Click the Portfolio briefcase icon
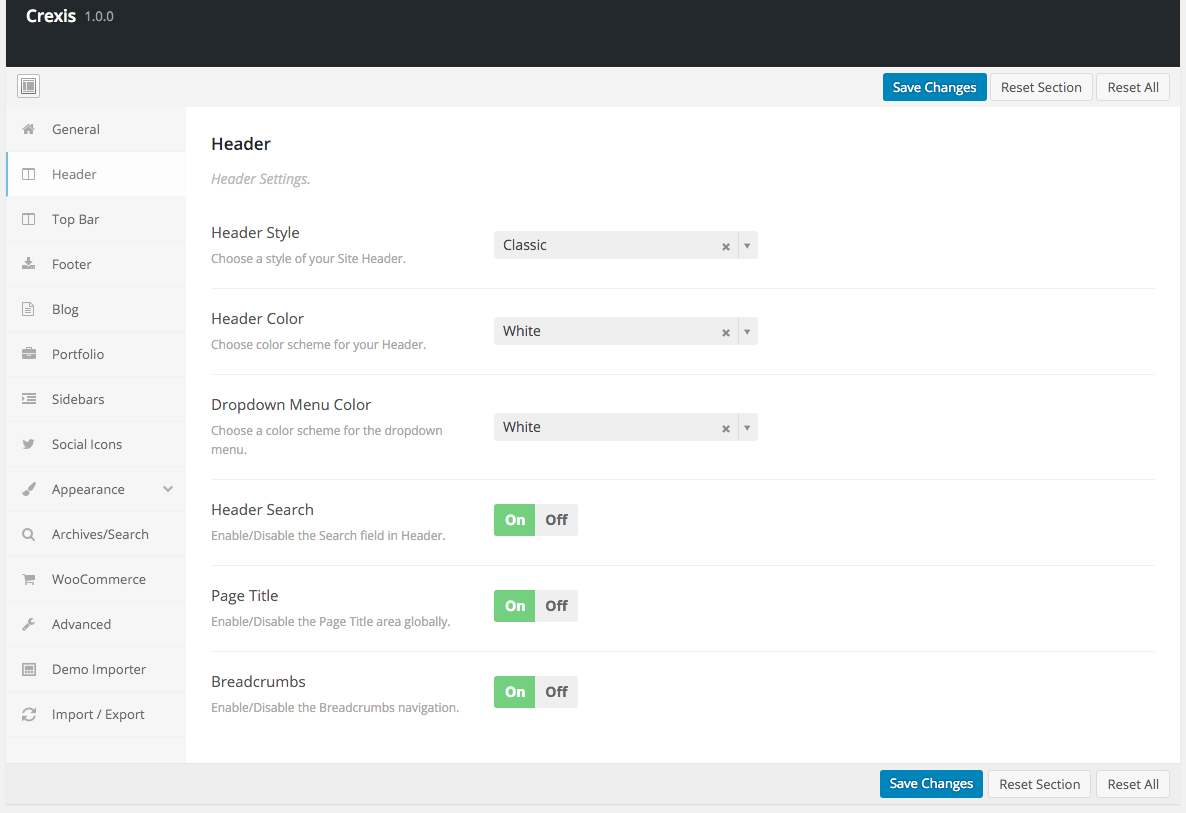This screenshot has width=1186, height=813. tap(29, 354)
